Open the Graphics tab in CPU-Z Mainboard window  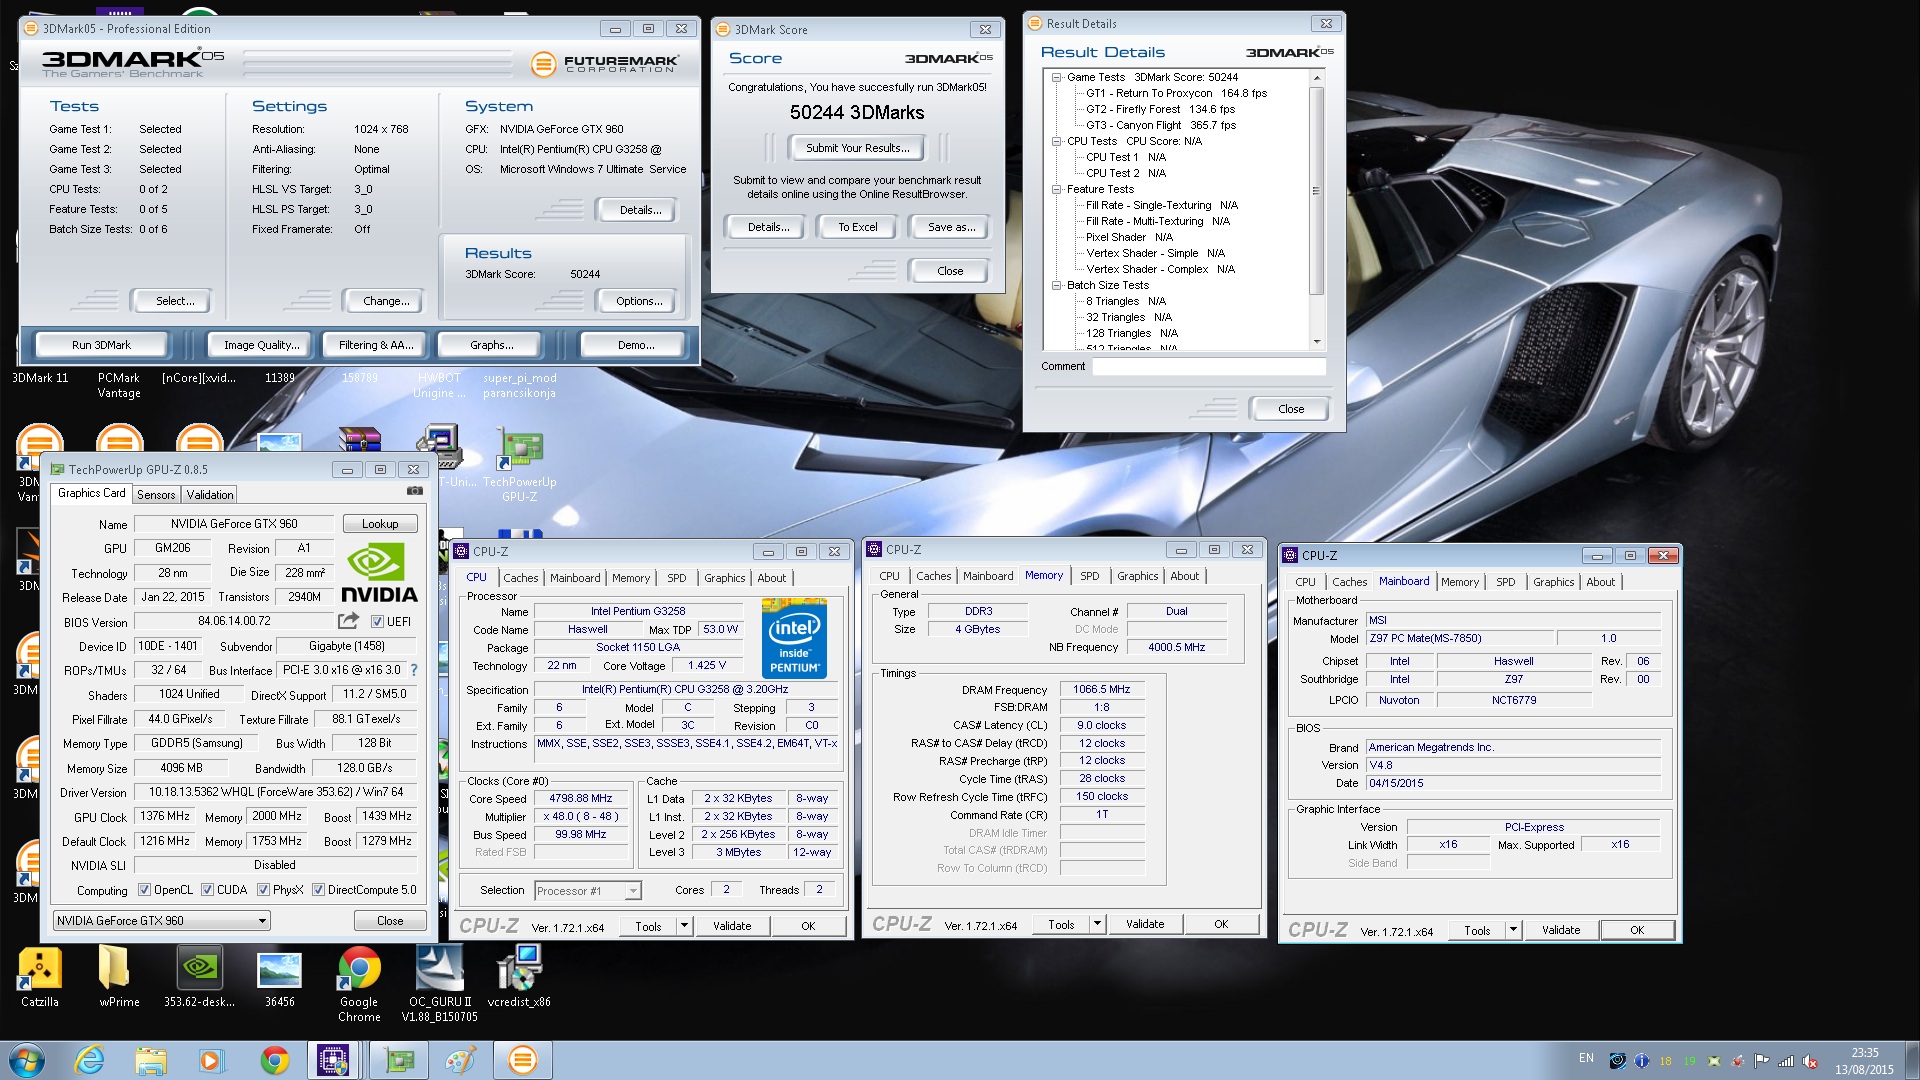pos(1553,582)
